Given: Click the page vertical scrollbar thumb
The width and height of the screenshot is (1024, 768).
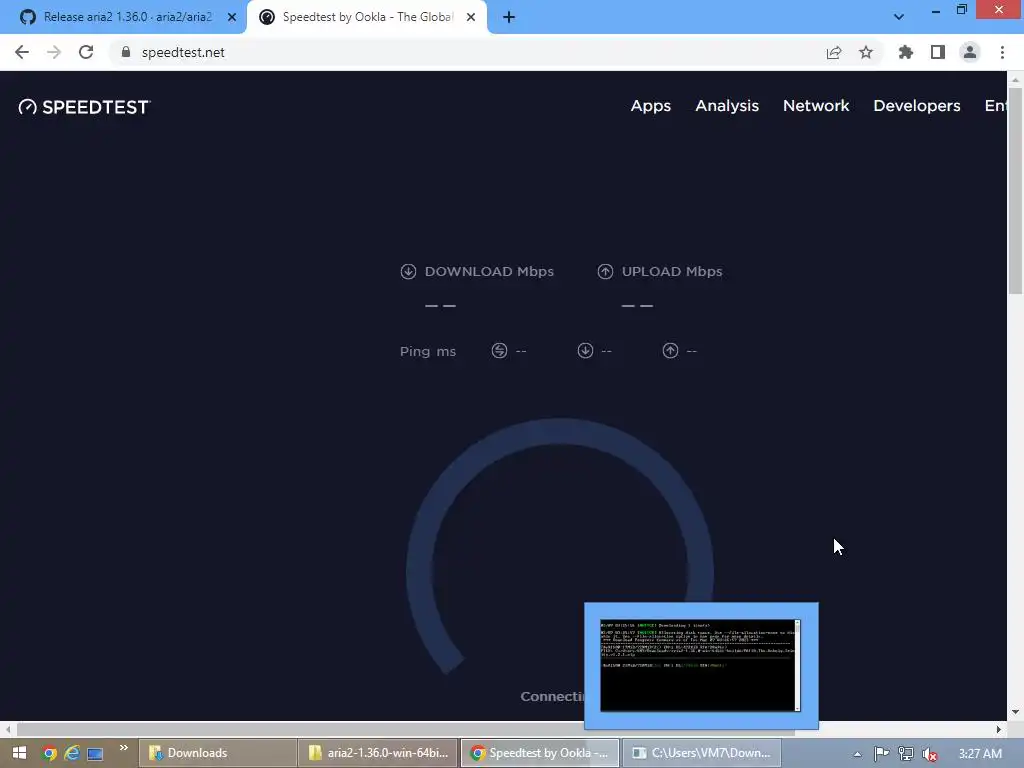Looking at the screenshot, I should pyautogui.click(x=1016, y=189).
